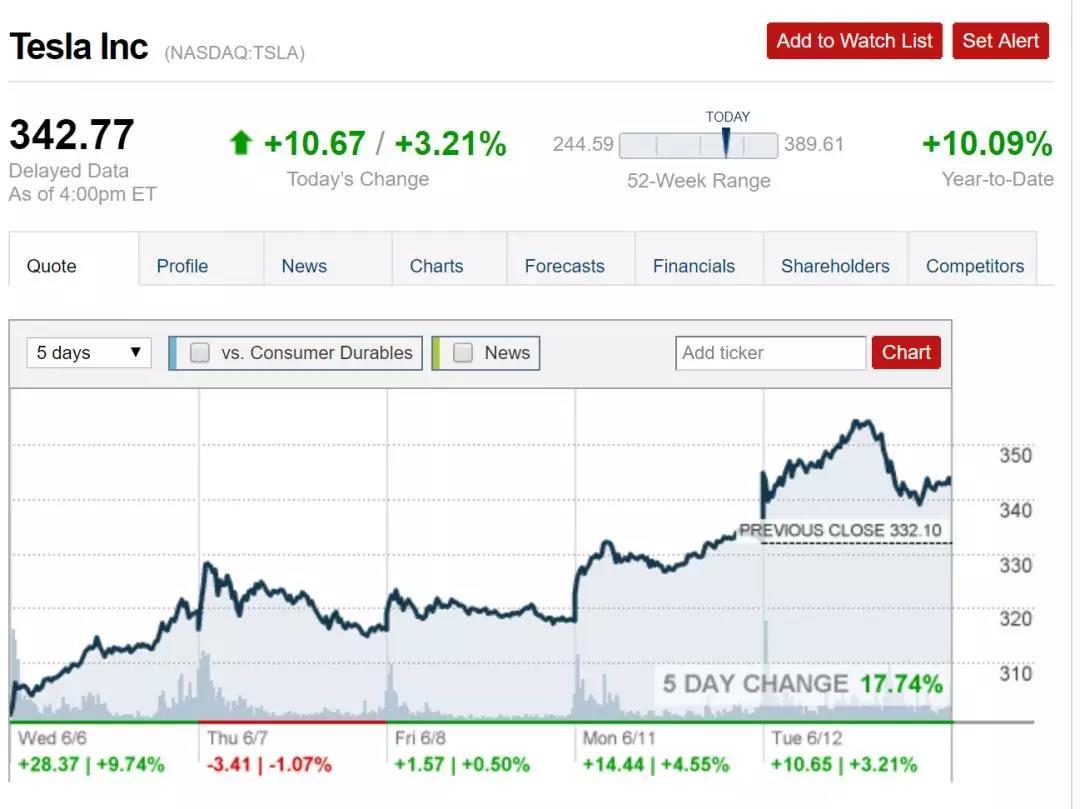The image size is (1080, 809).
Task: Toggle the News checkbox on chart
Action: (463, 353)
